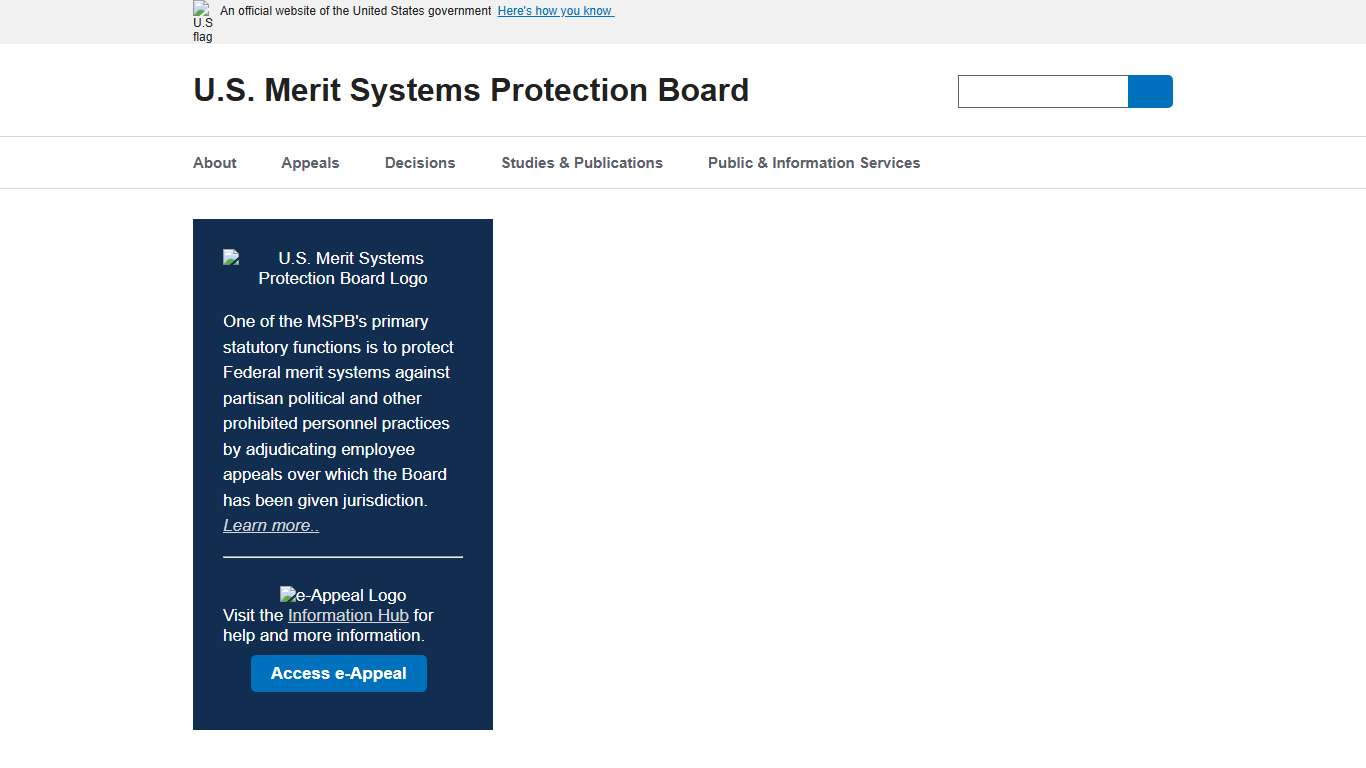Open Public & Information Services section
This screenshot has height=768, width=1366.
tap(813, 162)
